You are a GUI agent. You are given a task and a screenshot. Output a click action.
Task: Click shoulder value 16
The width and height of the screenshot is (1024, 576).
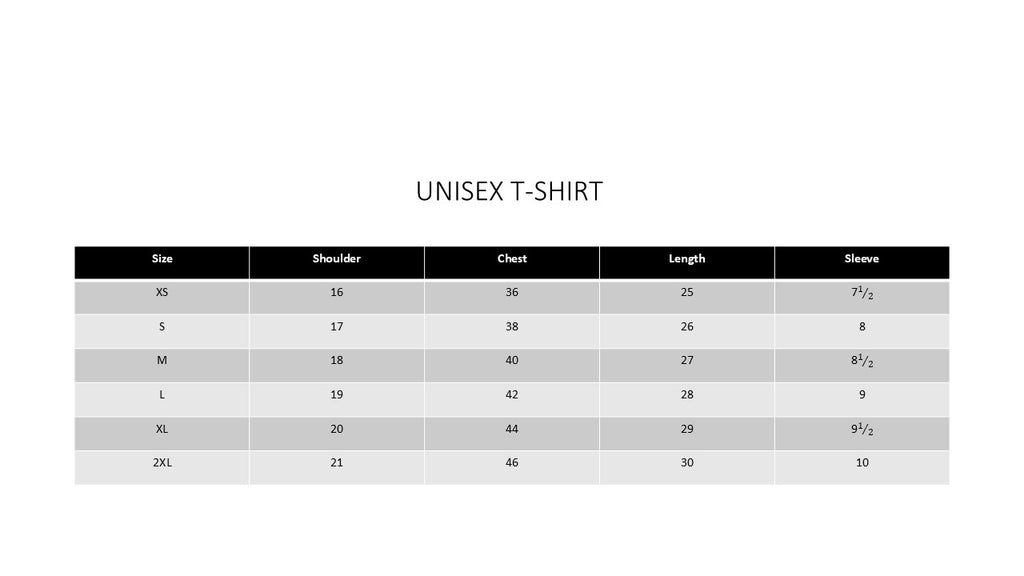tap(336, 293)
